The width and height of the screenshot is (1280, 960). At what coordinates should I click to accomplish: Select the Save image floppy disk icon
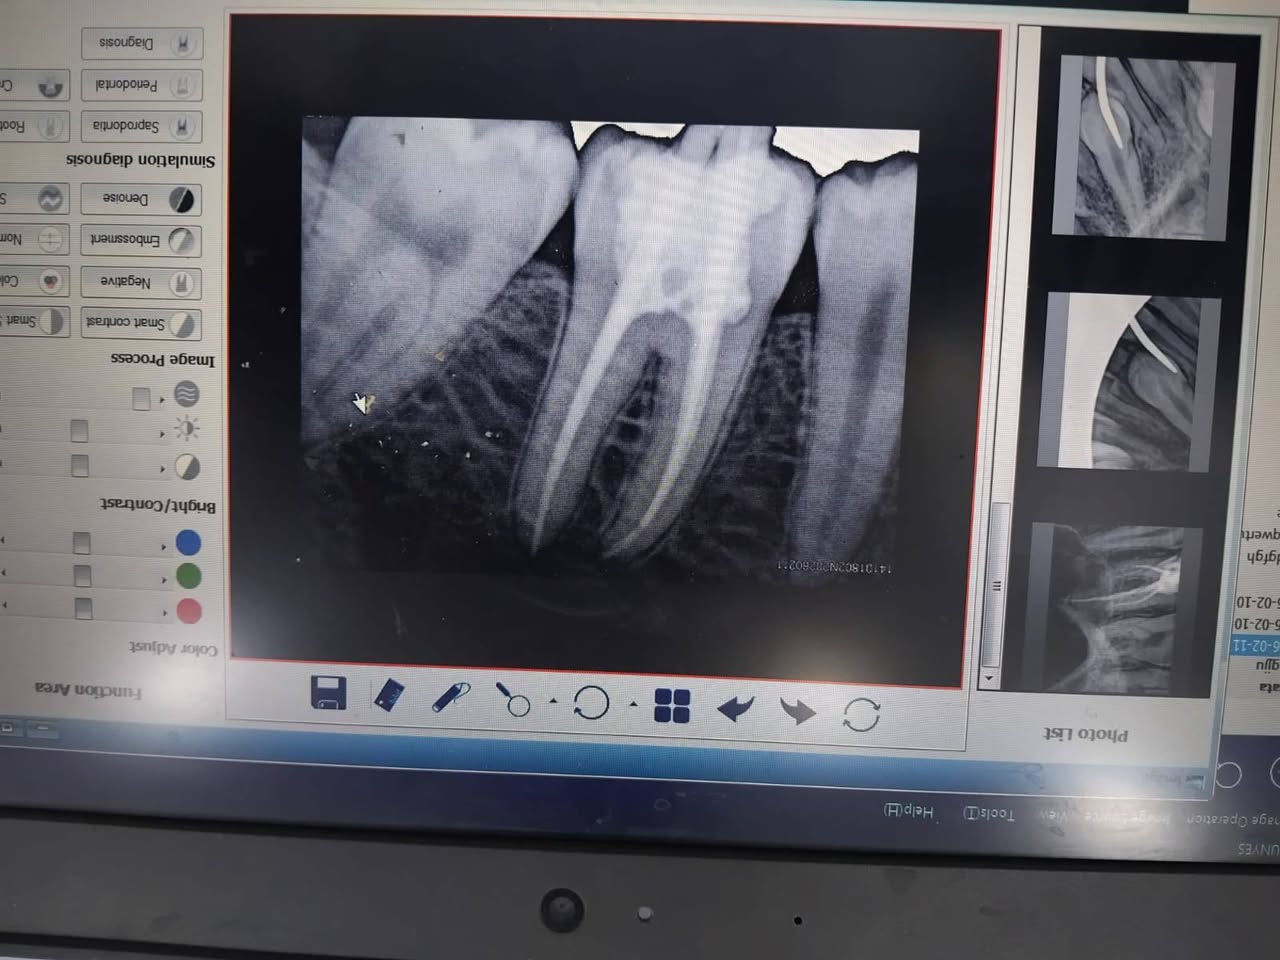click(328, 693)
